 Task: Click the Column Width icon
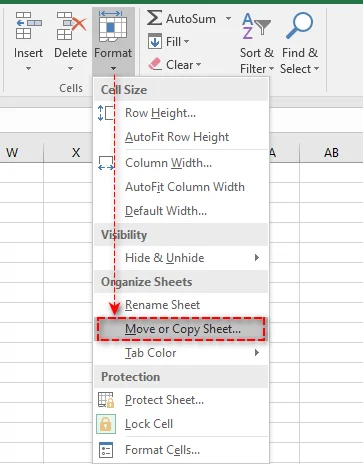point(106,163)
